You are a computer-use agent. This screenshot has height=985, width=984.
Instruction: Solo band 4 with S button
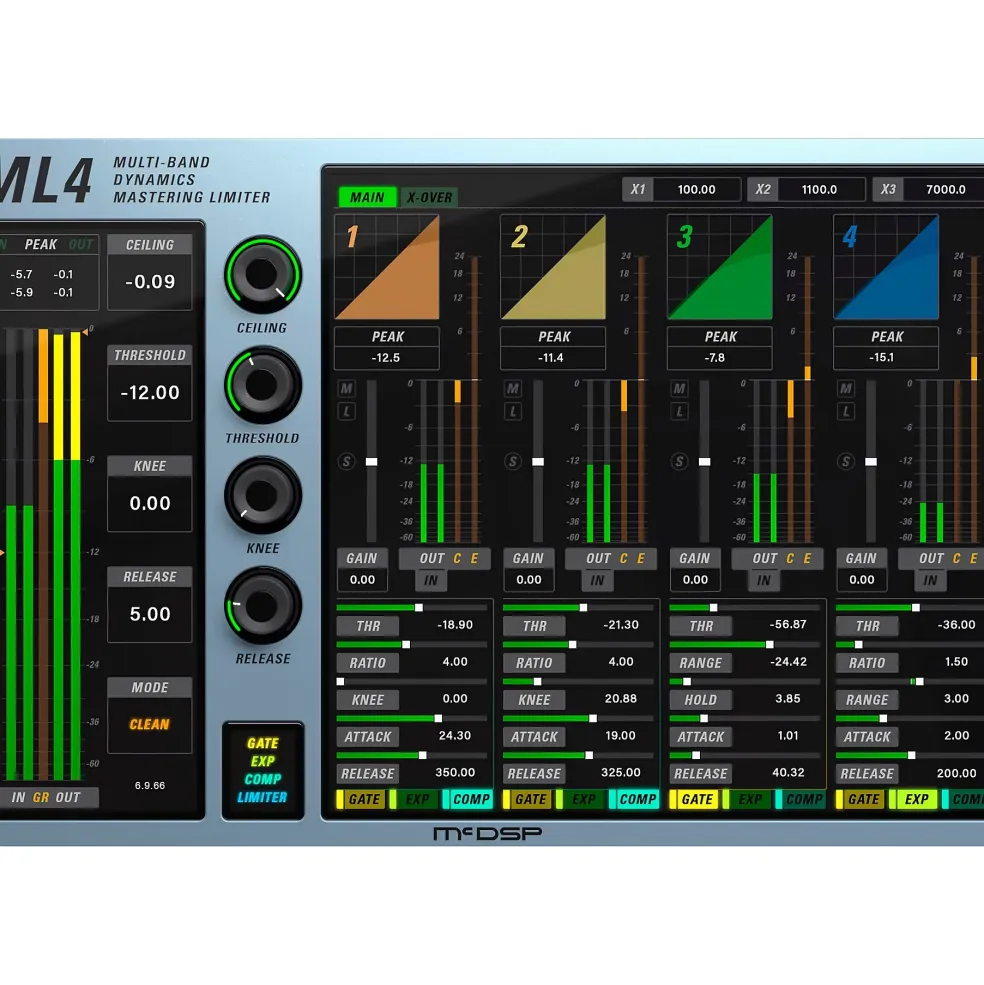(846, 462)
